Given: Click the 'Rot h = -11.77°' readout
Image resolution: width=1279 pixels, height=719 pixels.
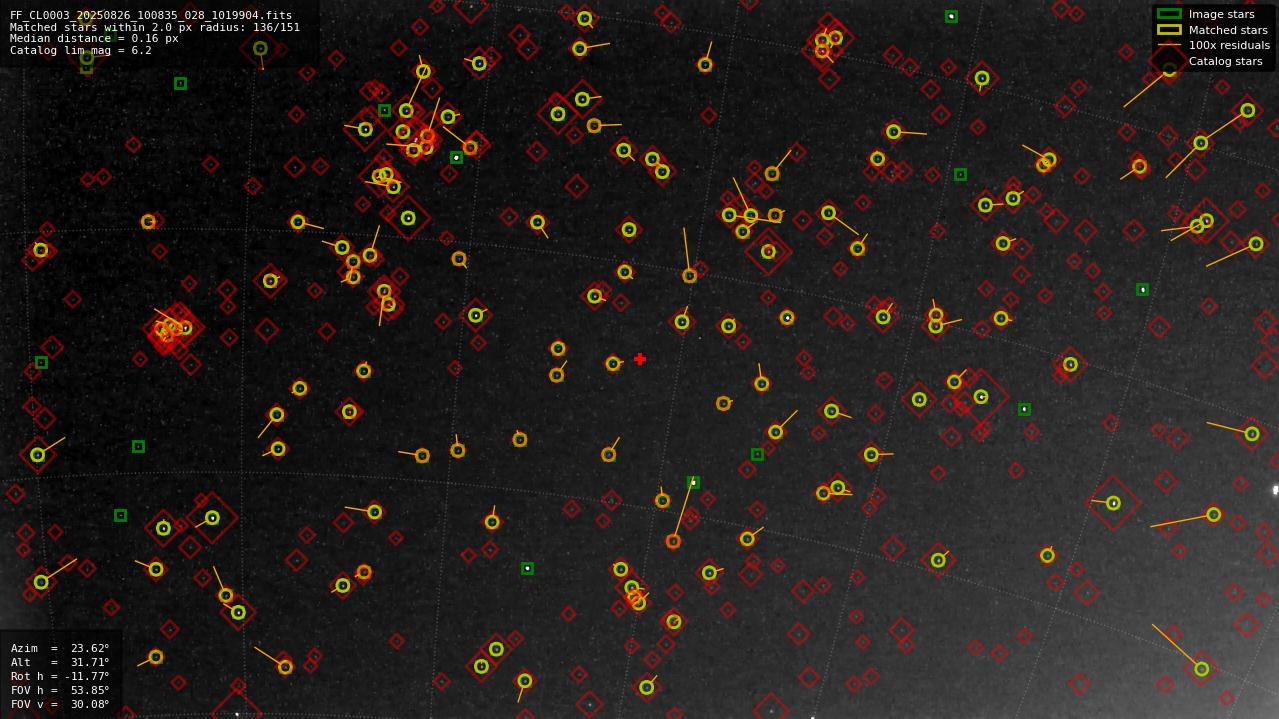Looking at the screenshot, I should [60, 676].
